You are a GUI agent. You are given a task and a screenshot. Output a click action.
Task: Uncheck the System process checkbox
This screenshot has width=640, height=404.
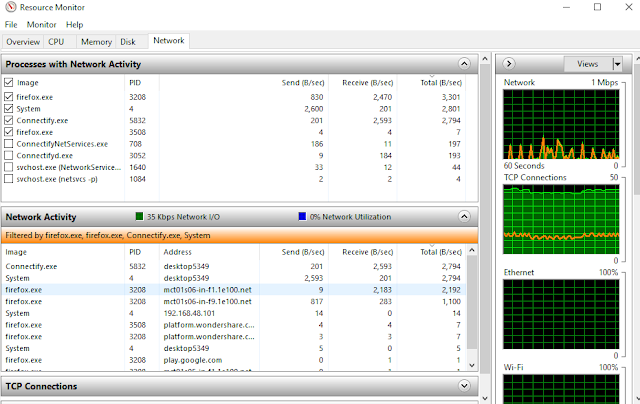pos(9,109)
